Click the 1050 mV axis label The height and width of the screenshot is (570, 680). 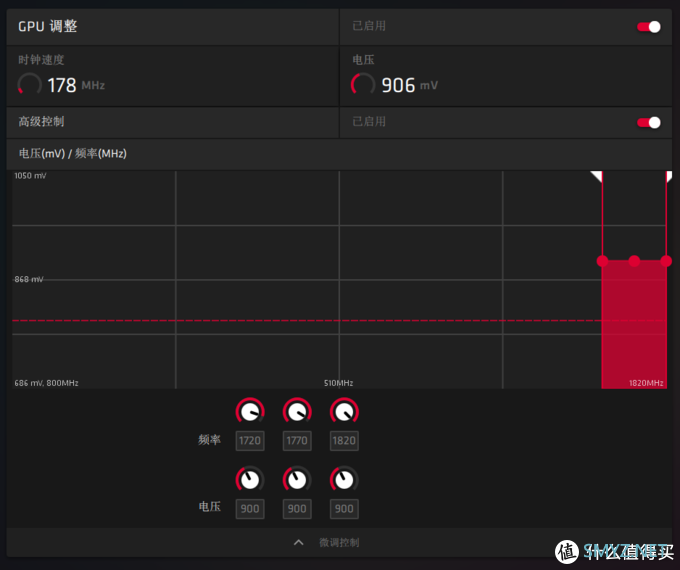point(30,176)
